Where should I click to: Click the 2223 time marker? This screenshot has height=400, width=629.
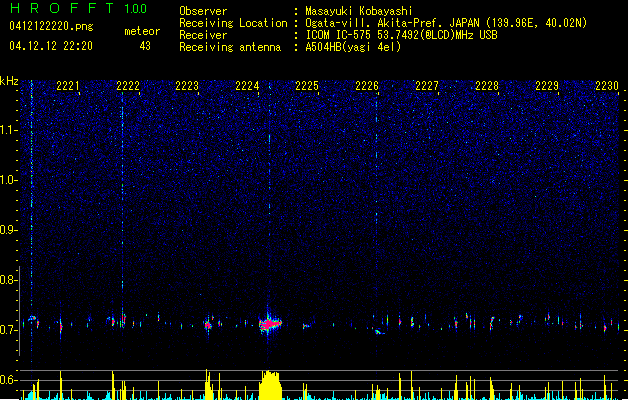[x=187, y=86]
